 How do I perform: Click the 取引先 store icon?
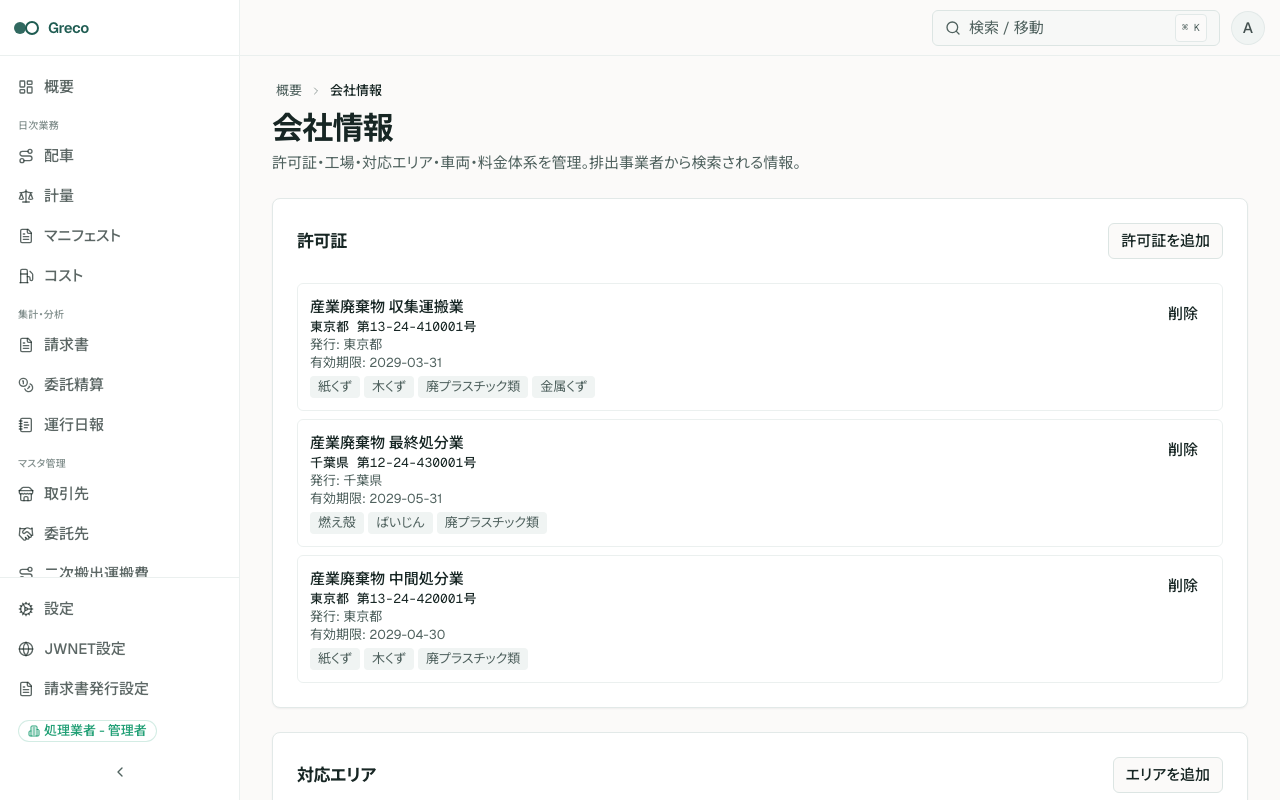coord(26,494)
